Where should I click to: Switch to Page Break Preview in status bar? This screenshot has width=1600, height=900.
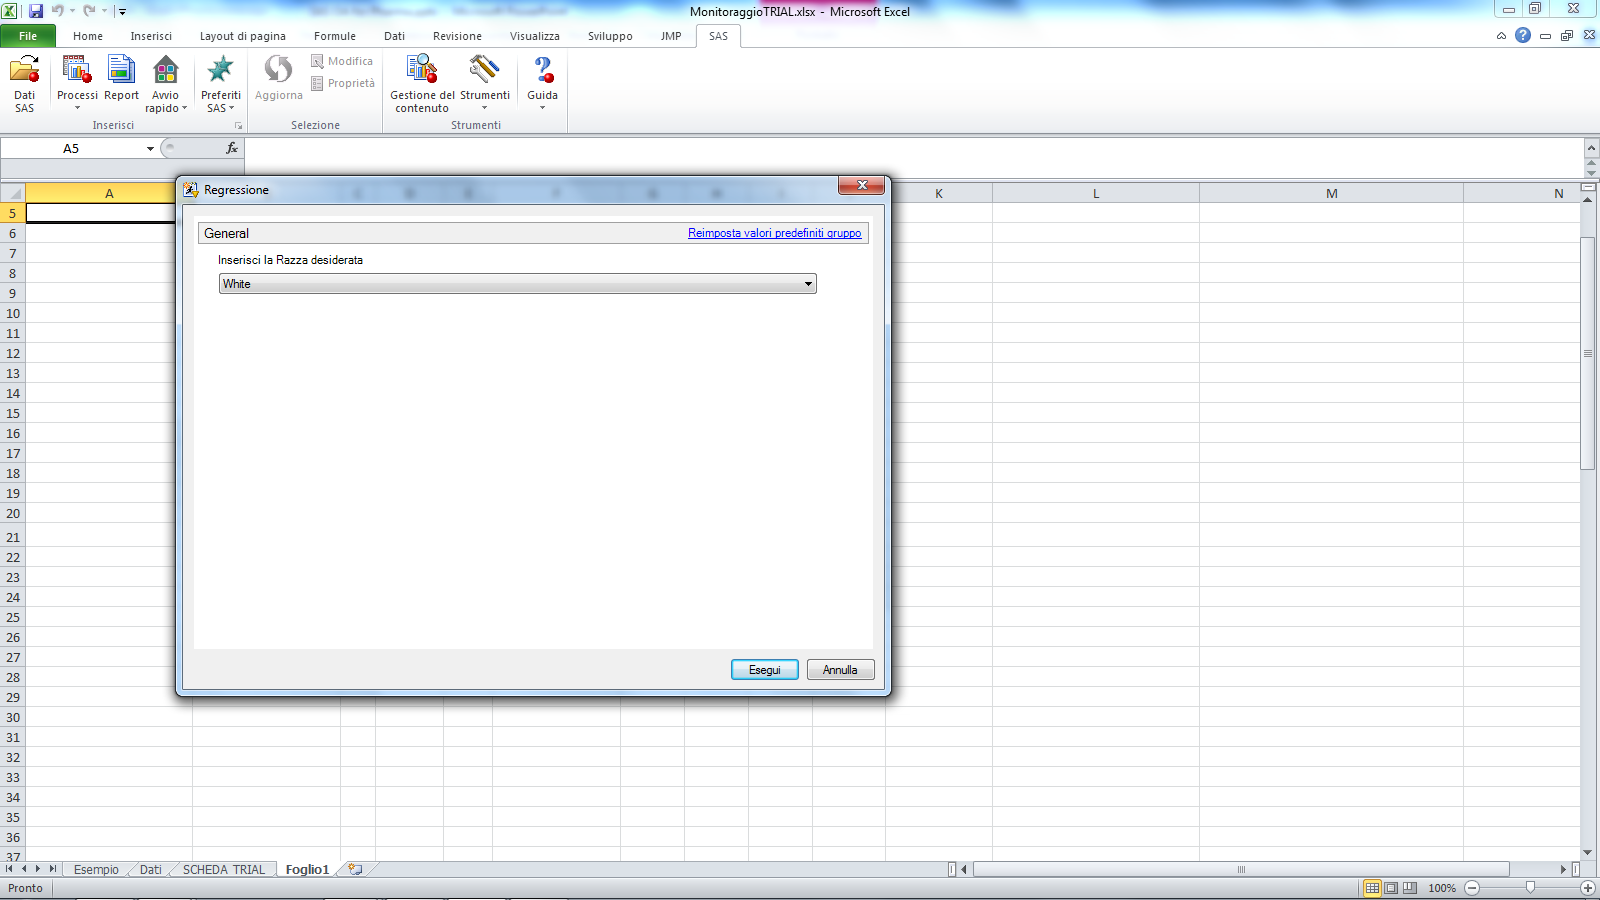pyautogui.click(x=1410, y=888)
